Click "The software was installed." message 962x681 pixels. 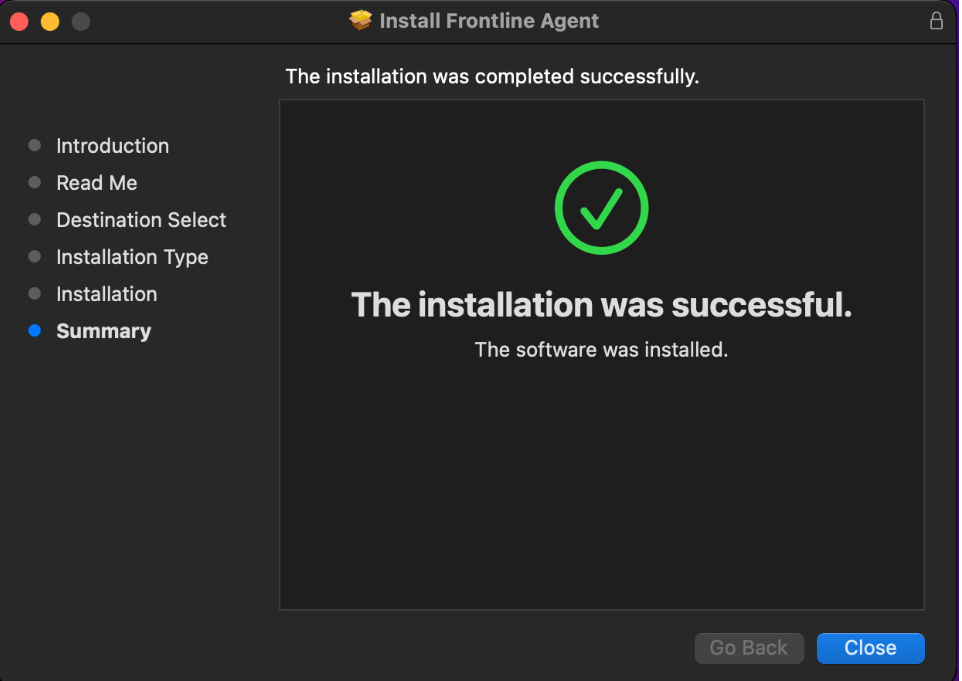coord(601,350)
